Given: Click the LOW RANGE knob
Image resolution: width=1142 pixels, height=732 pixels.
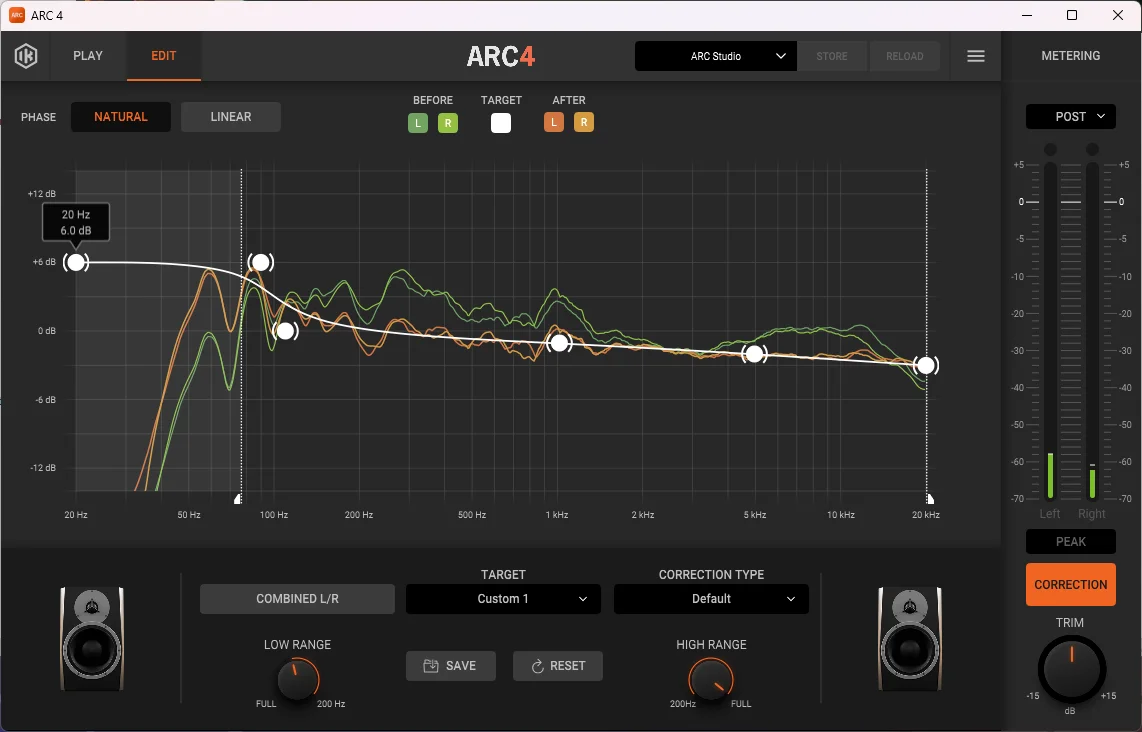Looking at the screenshot, I should pyautogui.click(x=298, y=679).
